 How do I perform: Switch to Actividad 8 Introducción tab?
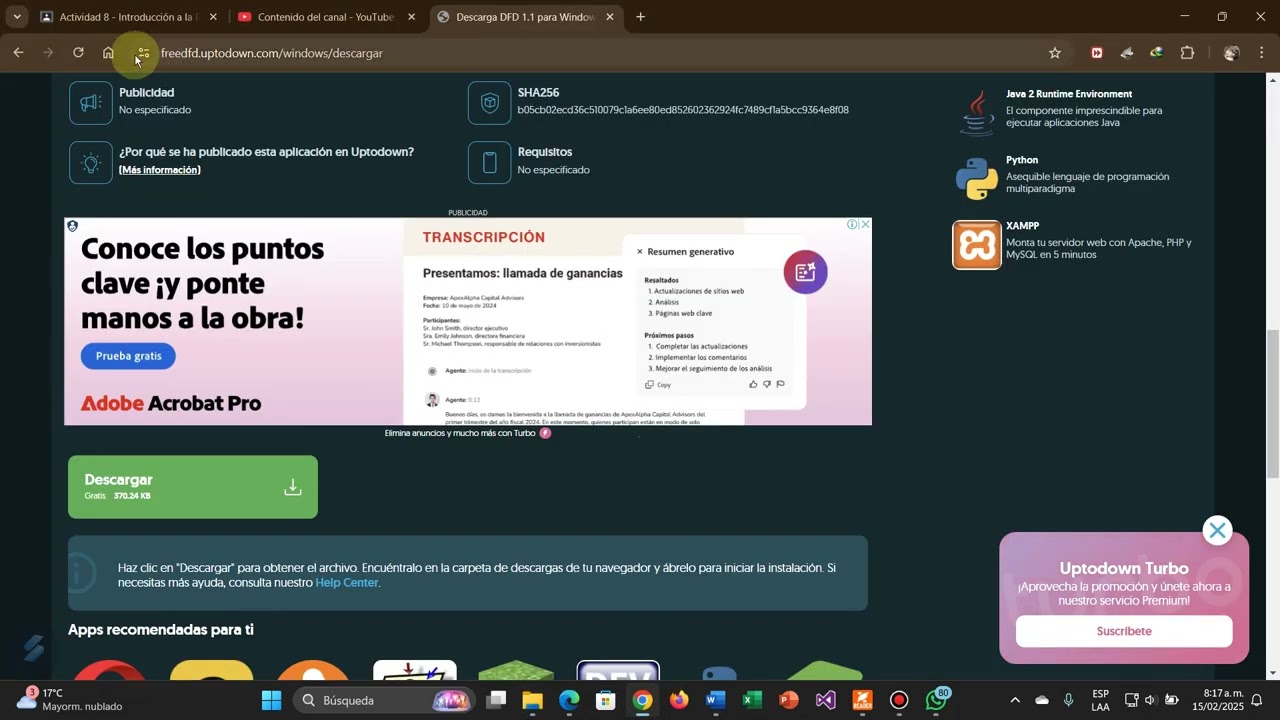point(127,17)
